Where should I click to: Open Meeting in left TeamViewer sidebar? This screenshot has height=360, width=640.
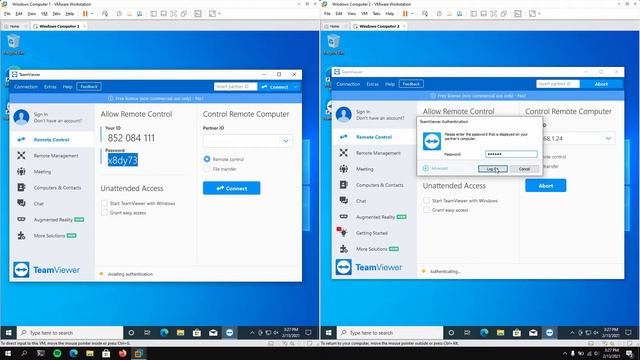coord(42,171)
